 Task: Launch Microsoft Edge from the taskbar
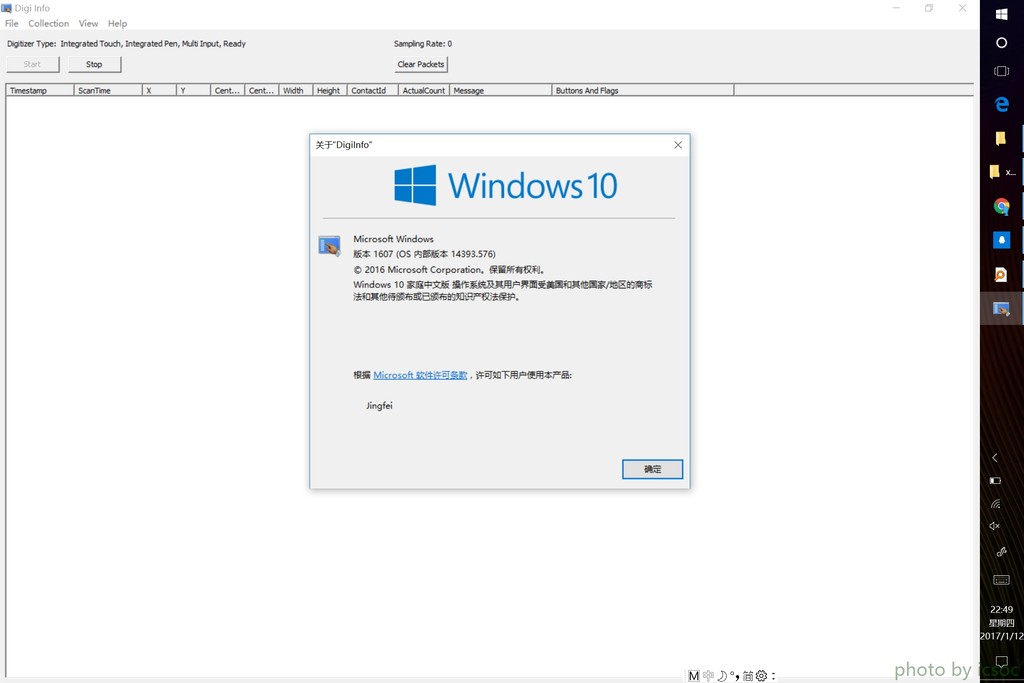click(x=1001, y=104)
